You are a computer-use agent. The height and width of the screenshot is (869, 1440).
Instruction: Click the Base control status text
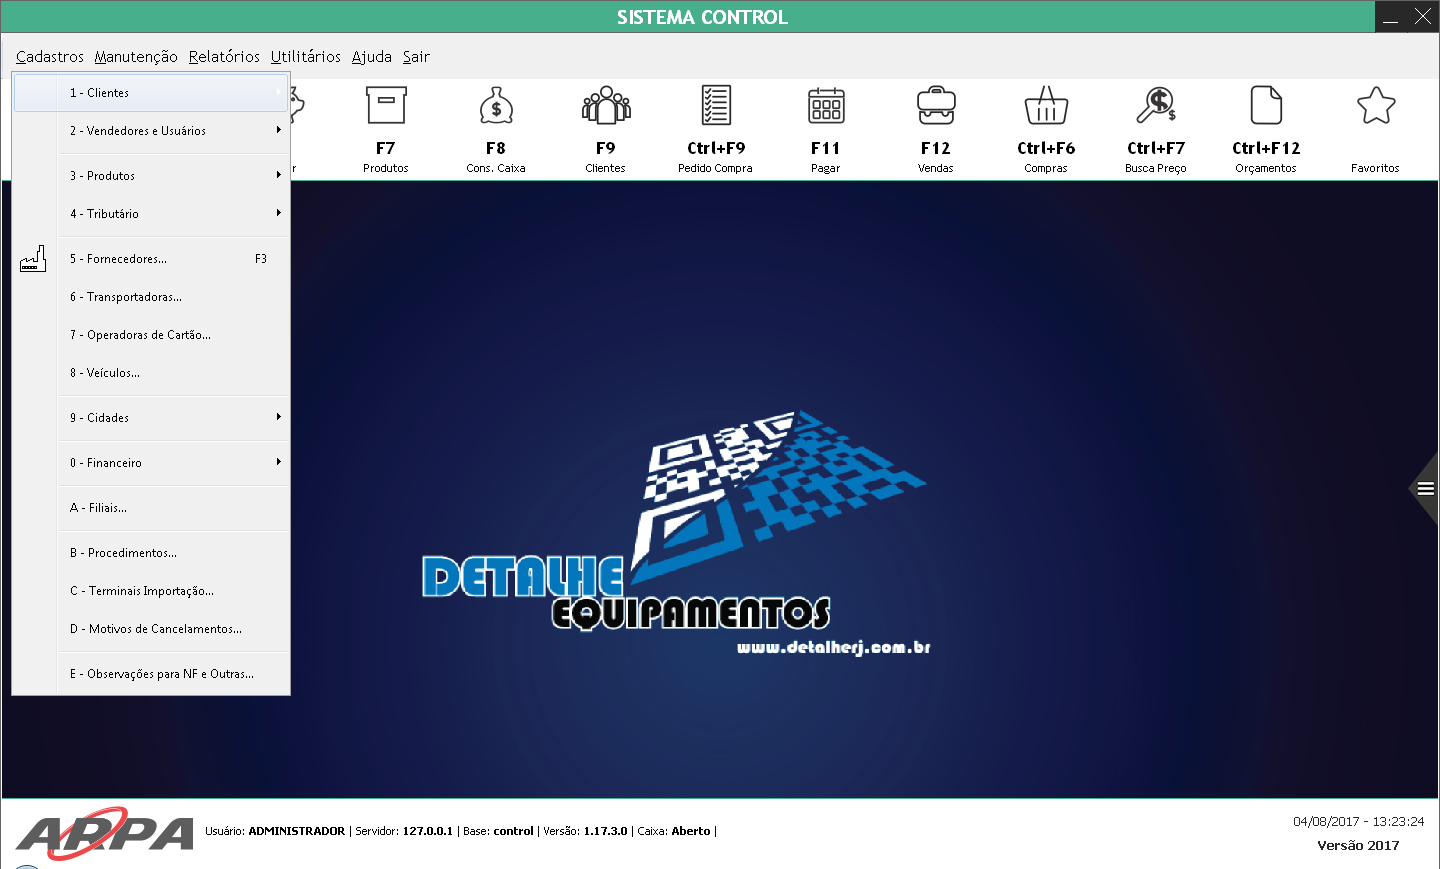pyautogui.click(x=498, y=831)
